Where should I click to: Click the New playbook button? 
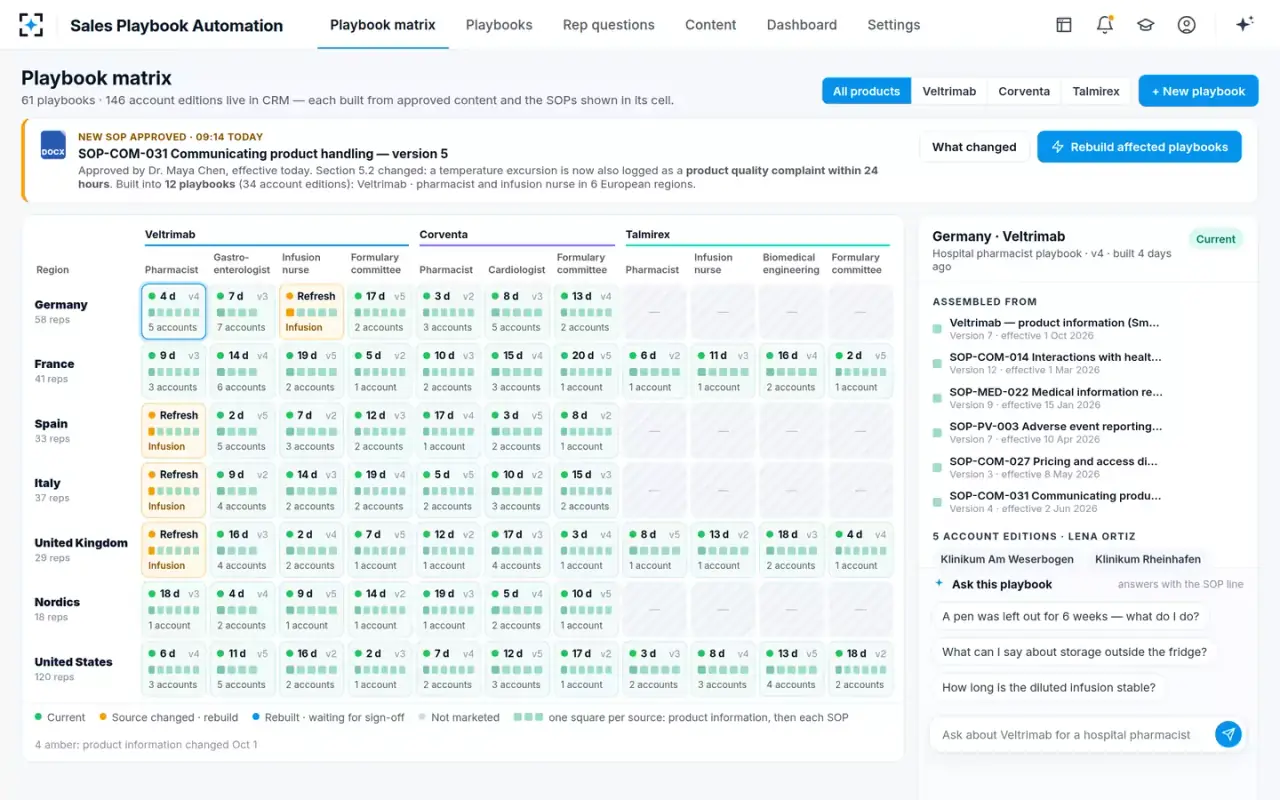[x=1198, y=91]
